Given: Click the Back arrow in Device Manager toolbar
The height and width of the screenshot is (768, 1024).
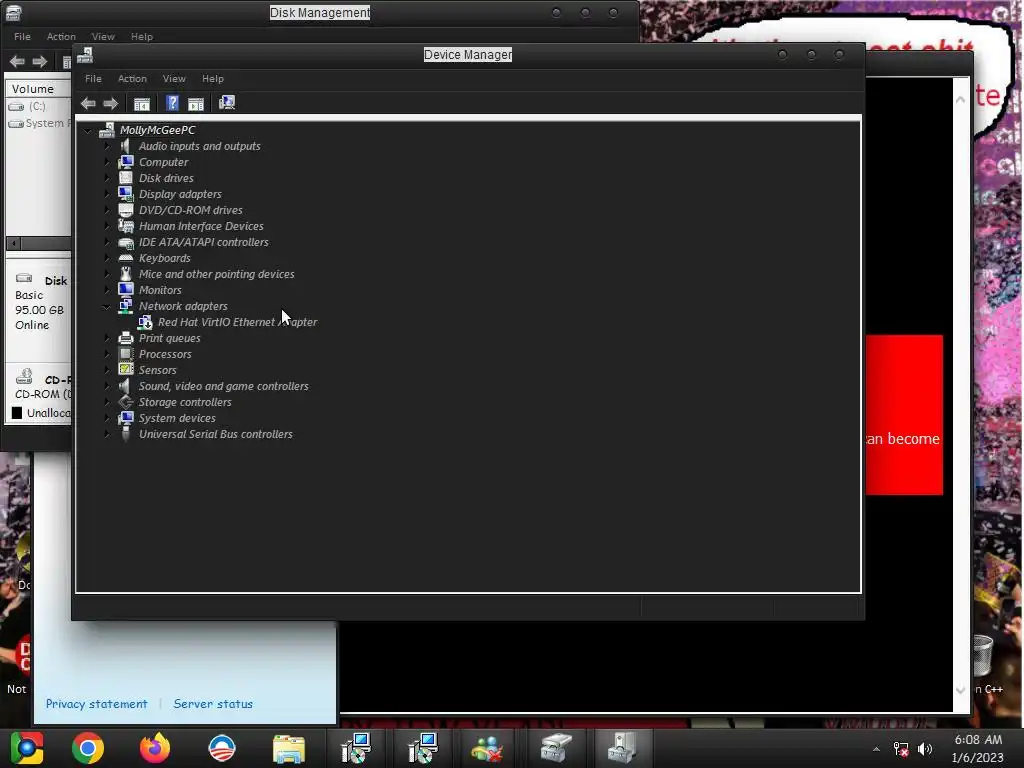Looking at the screenshot, I should pos(88,103).
